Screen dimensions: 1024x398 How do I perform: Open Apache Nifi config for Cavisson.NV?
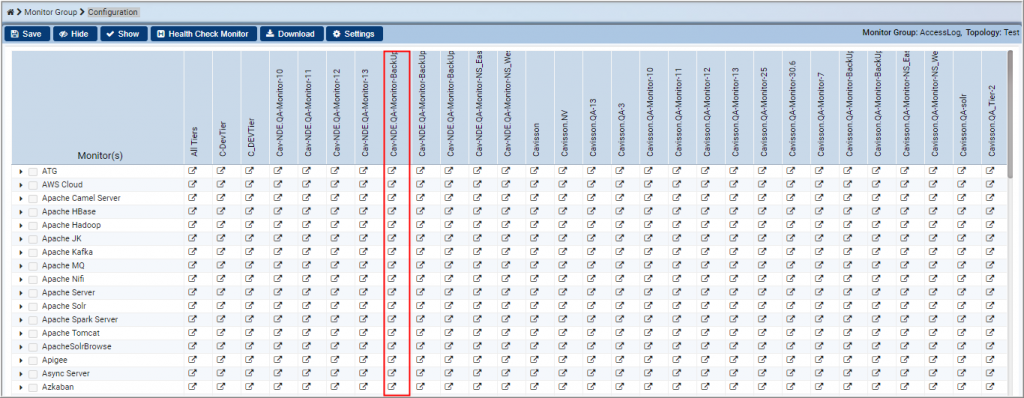pos(563,278)
